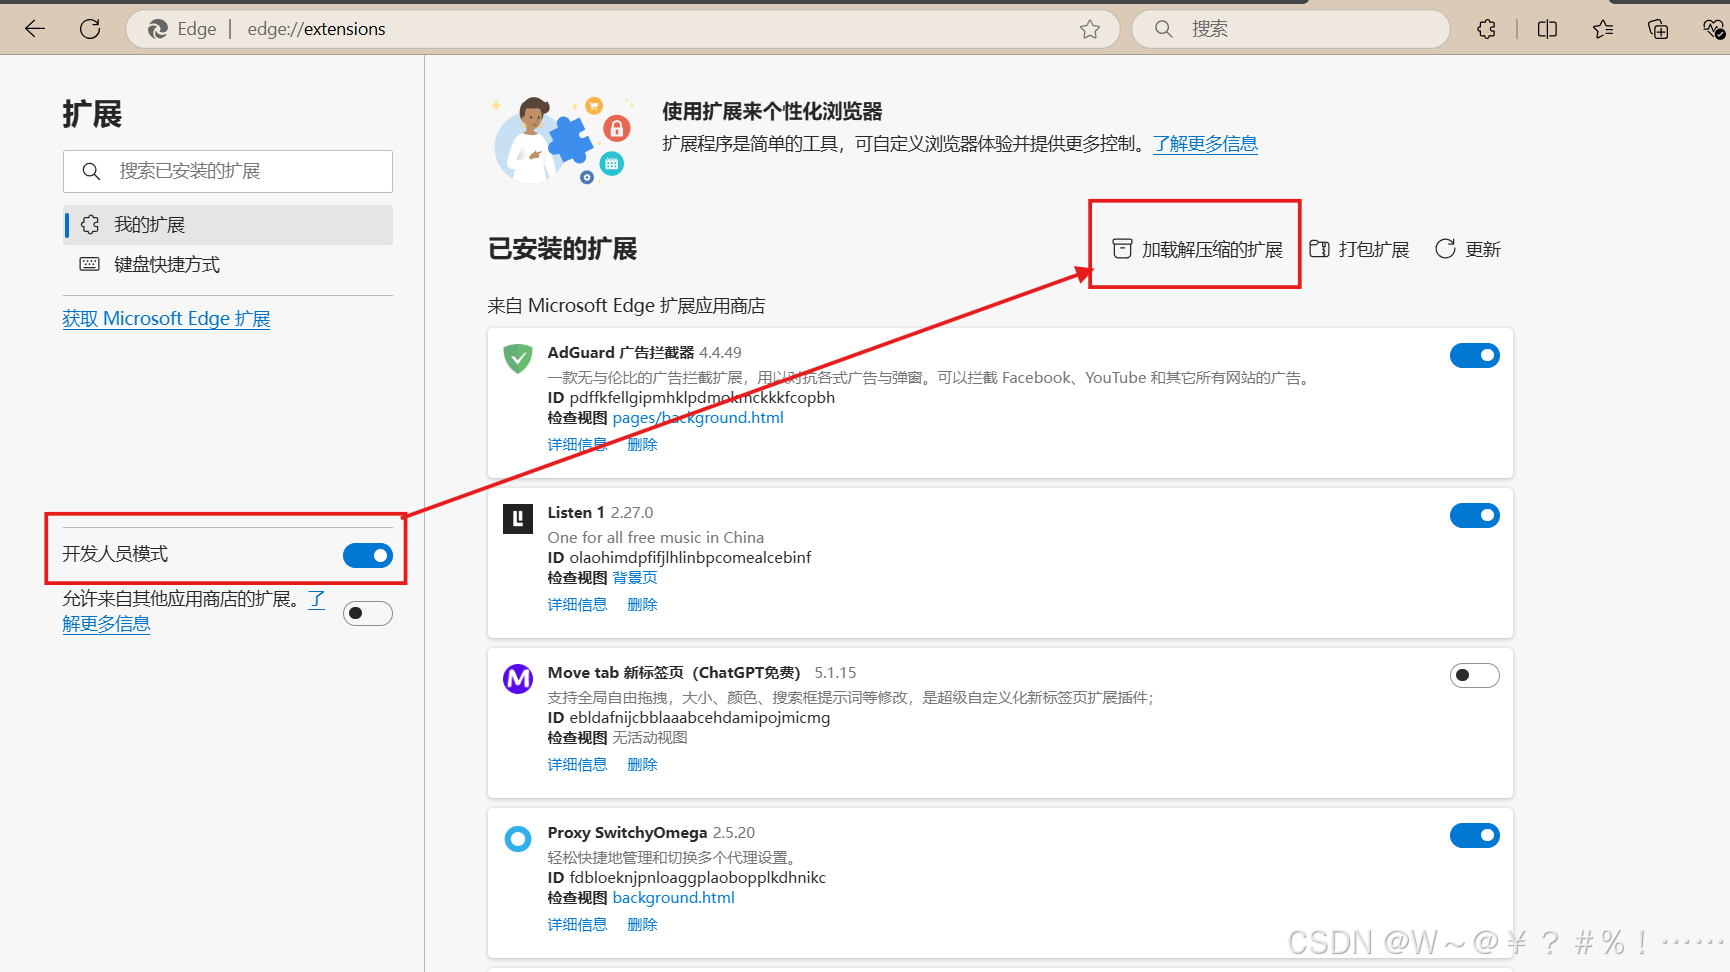Click the extensions illustration in the banner
Screen dimensions: 1730x972
(563, 140)
